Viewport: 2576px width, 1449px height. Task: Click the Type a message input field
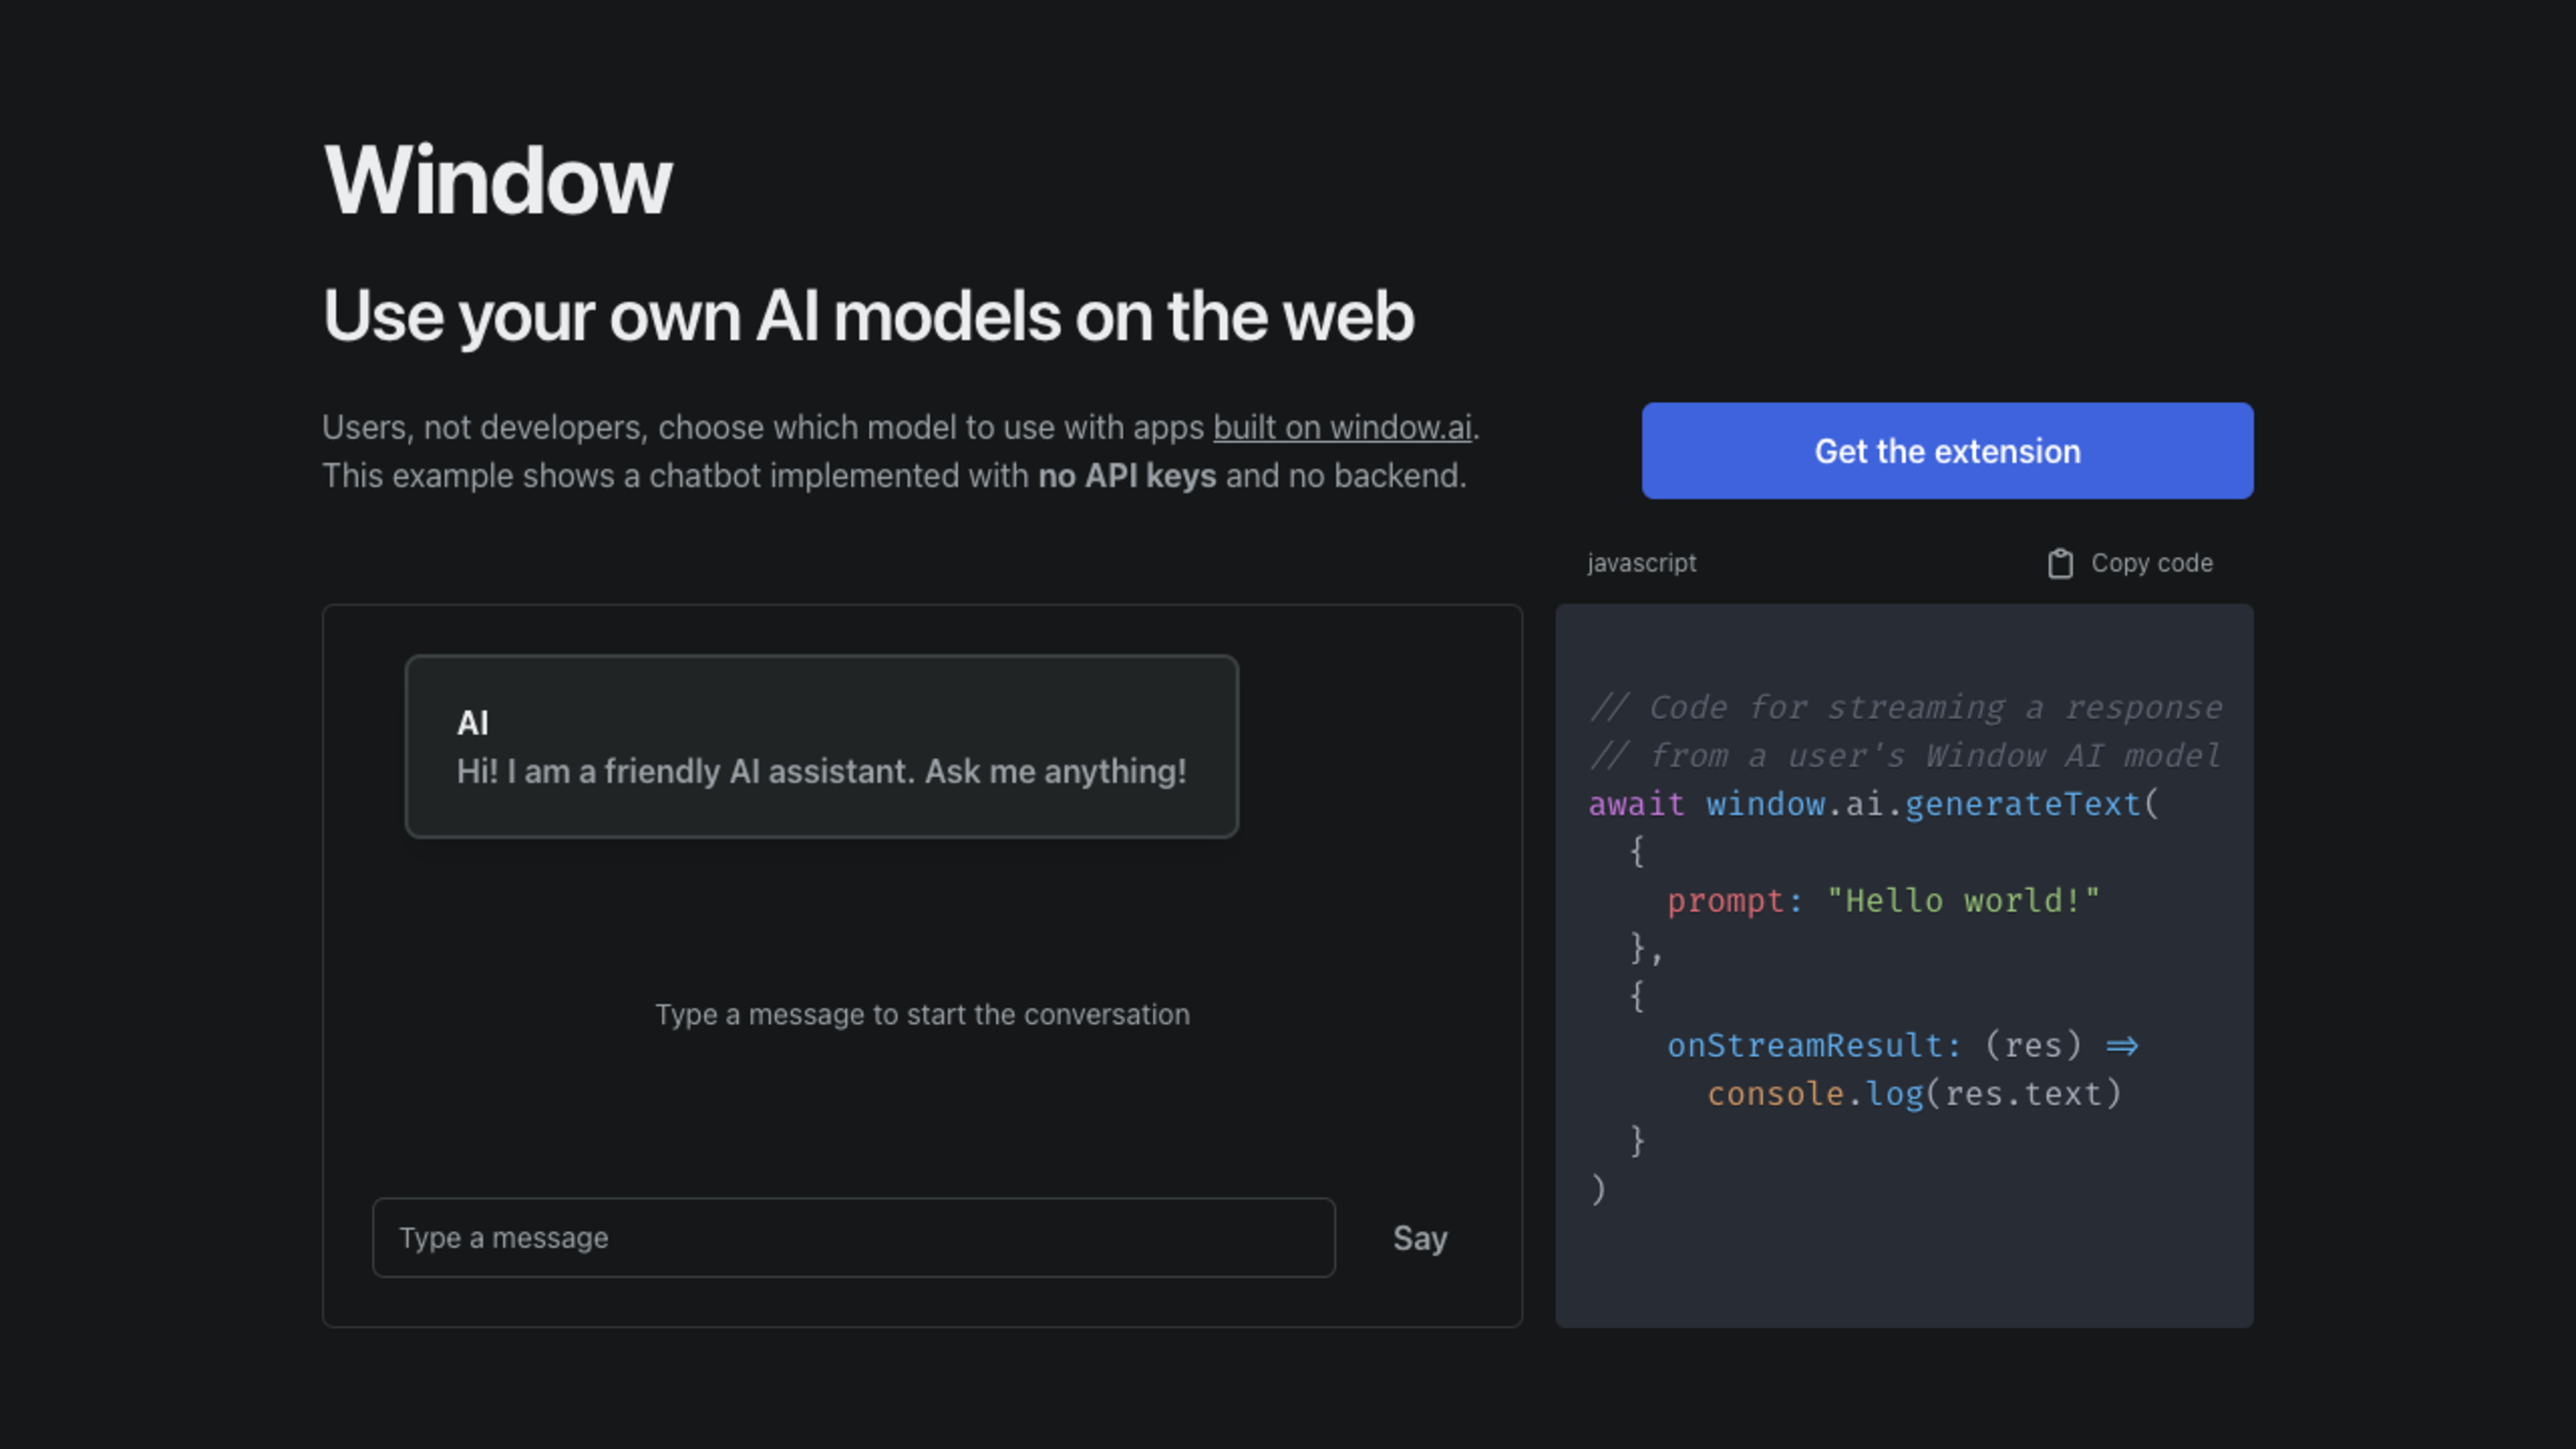pyautogui.click(x=855, y=1238)
